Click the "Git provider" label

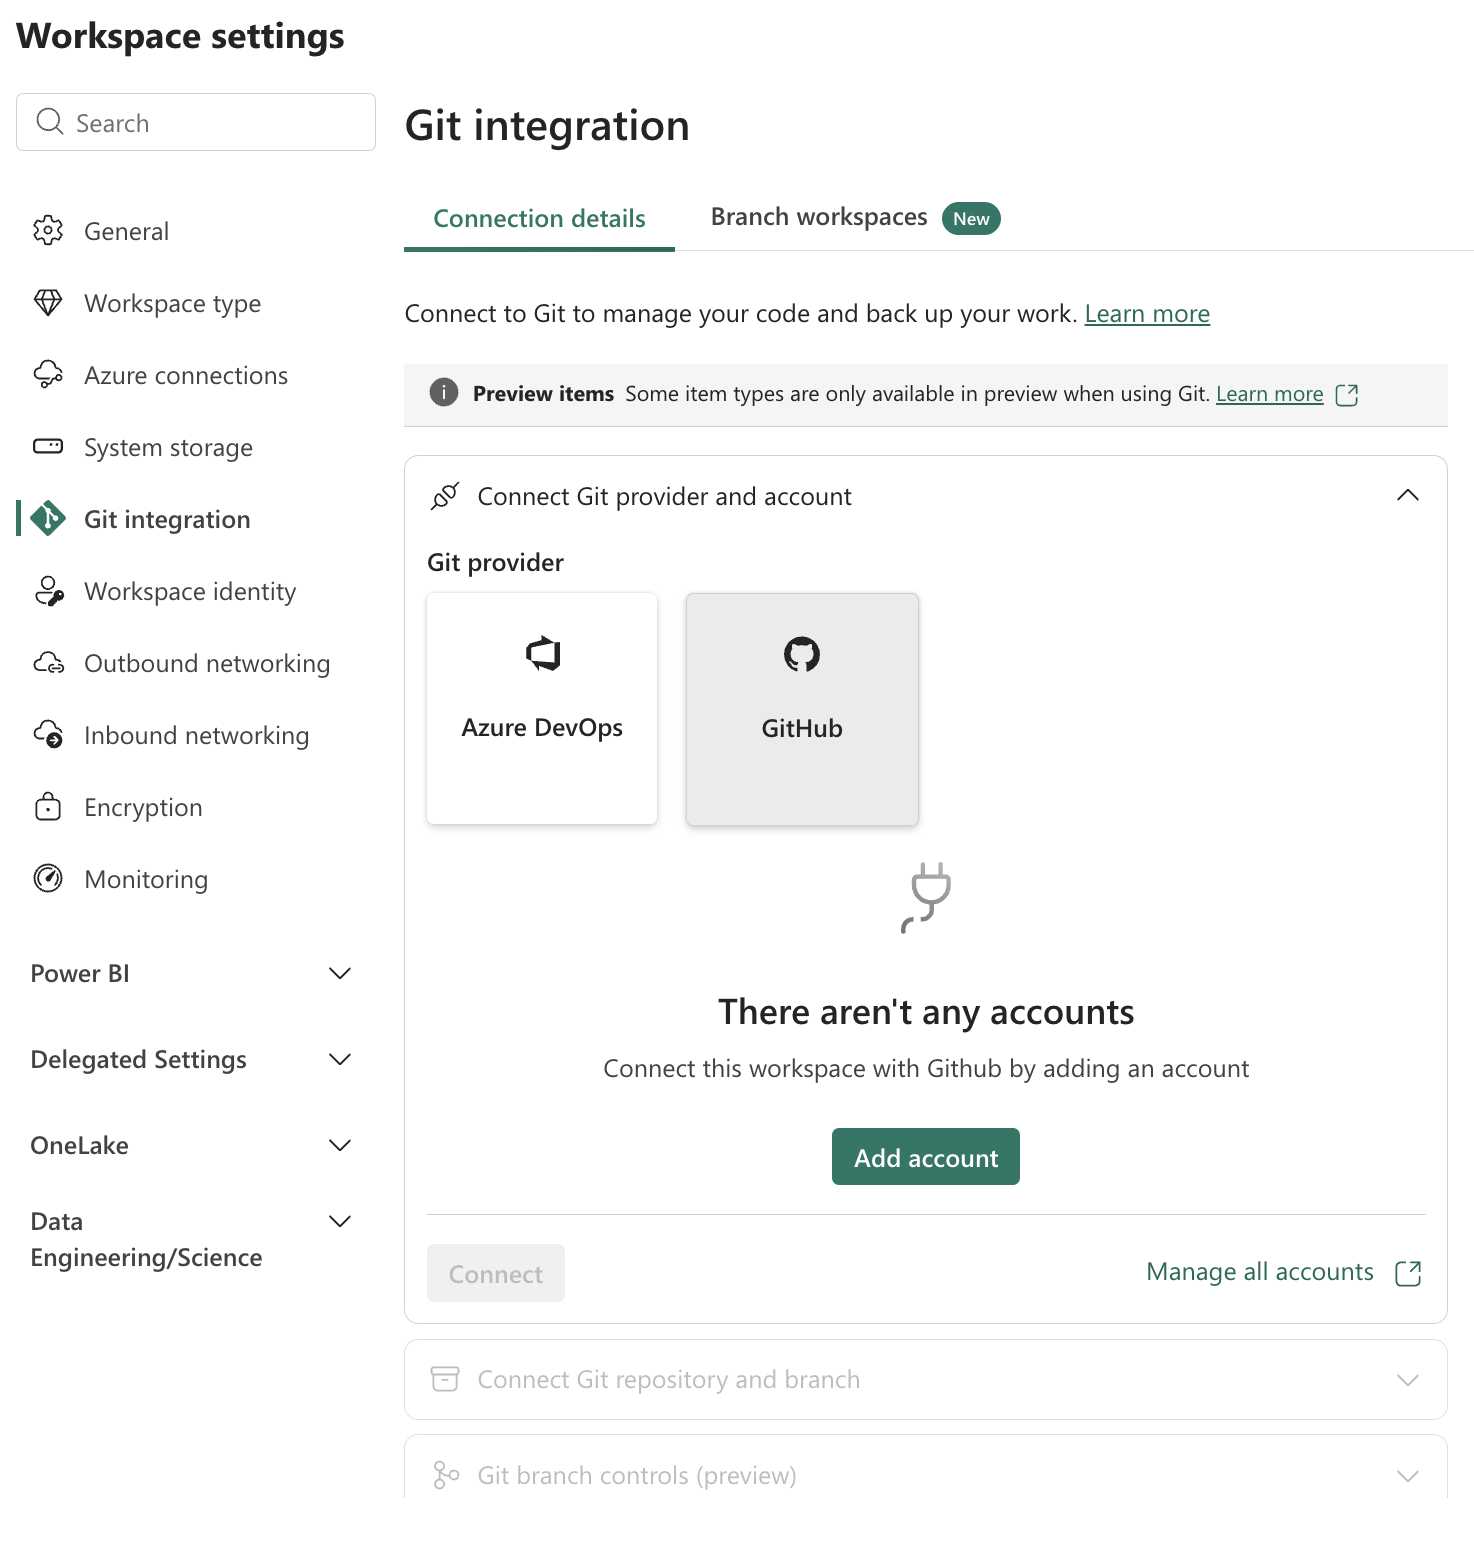pyautogui.click(x=495, y=562)
